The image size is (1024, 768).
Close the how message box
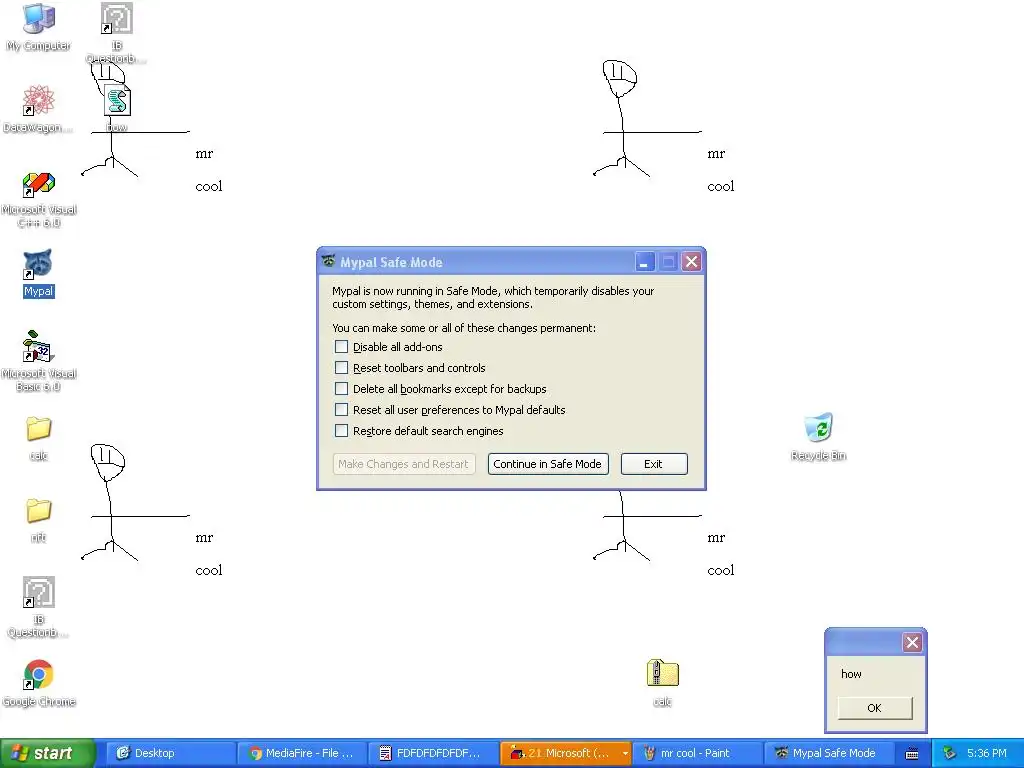(912, 643)
